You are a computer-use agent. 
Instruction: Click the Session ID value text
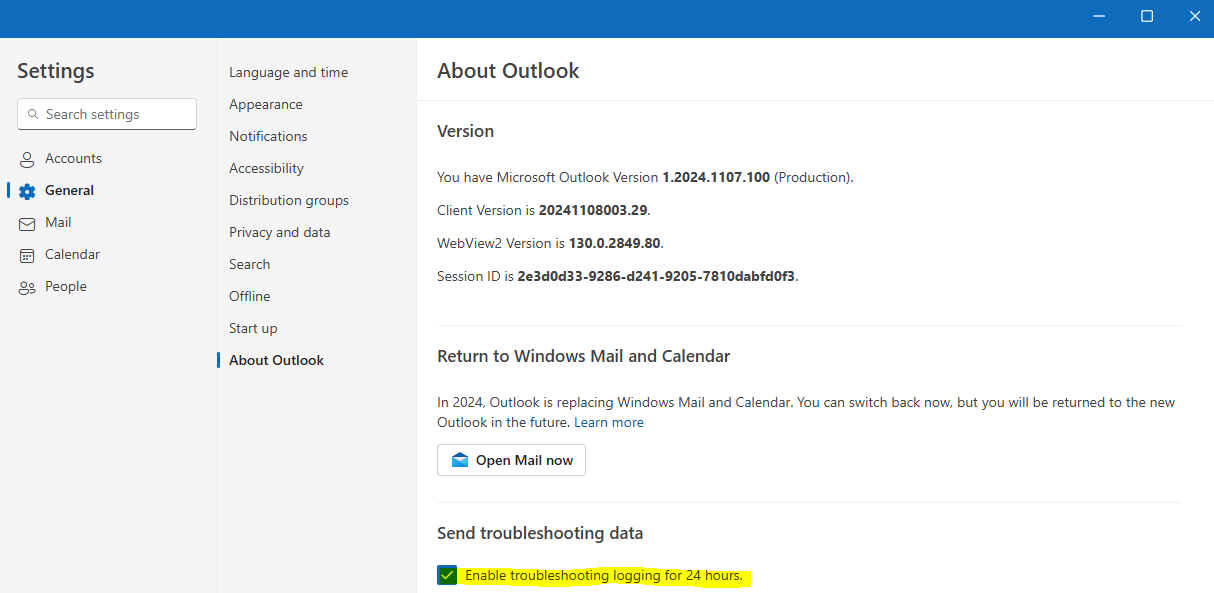(x=656, y=276)
